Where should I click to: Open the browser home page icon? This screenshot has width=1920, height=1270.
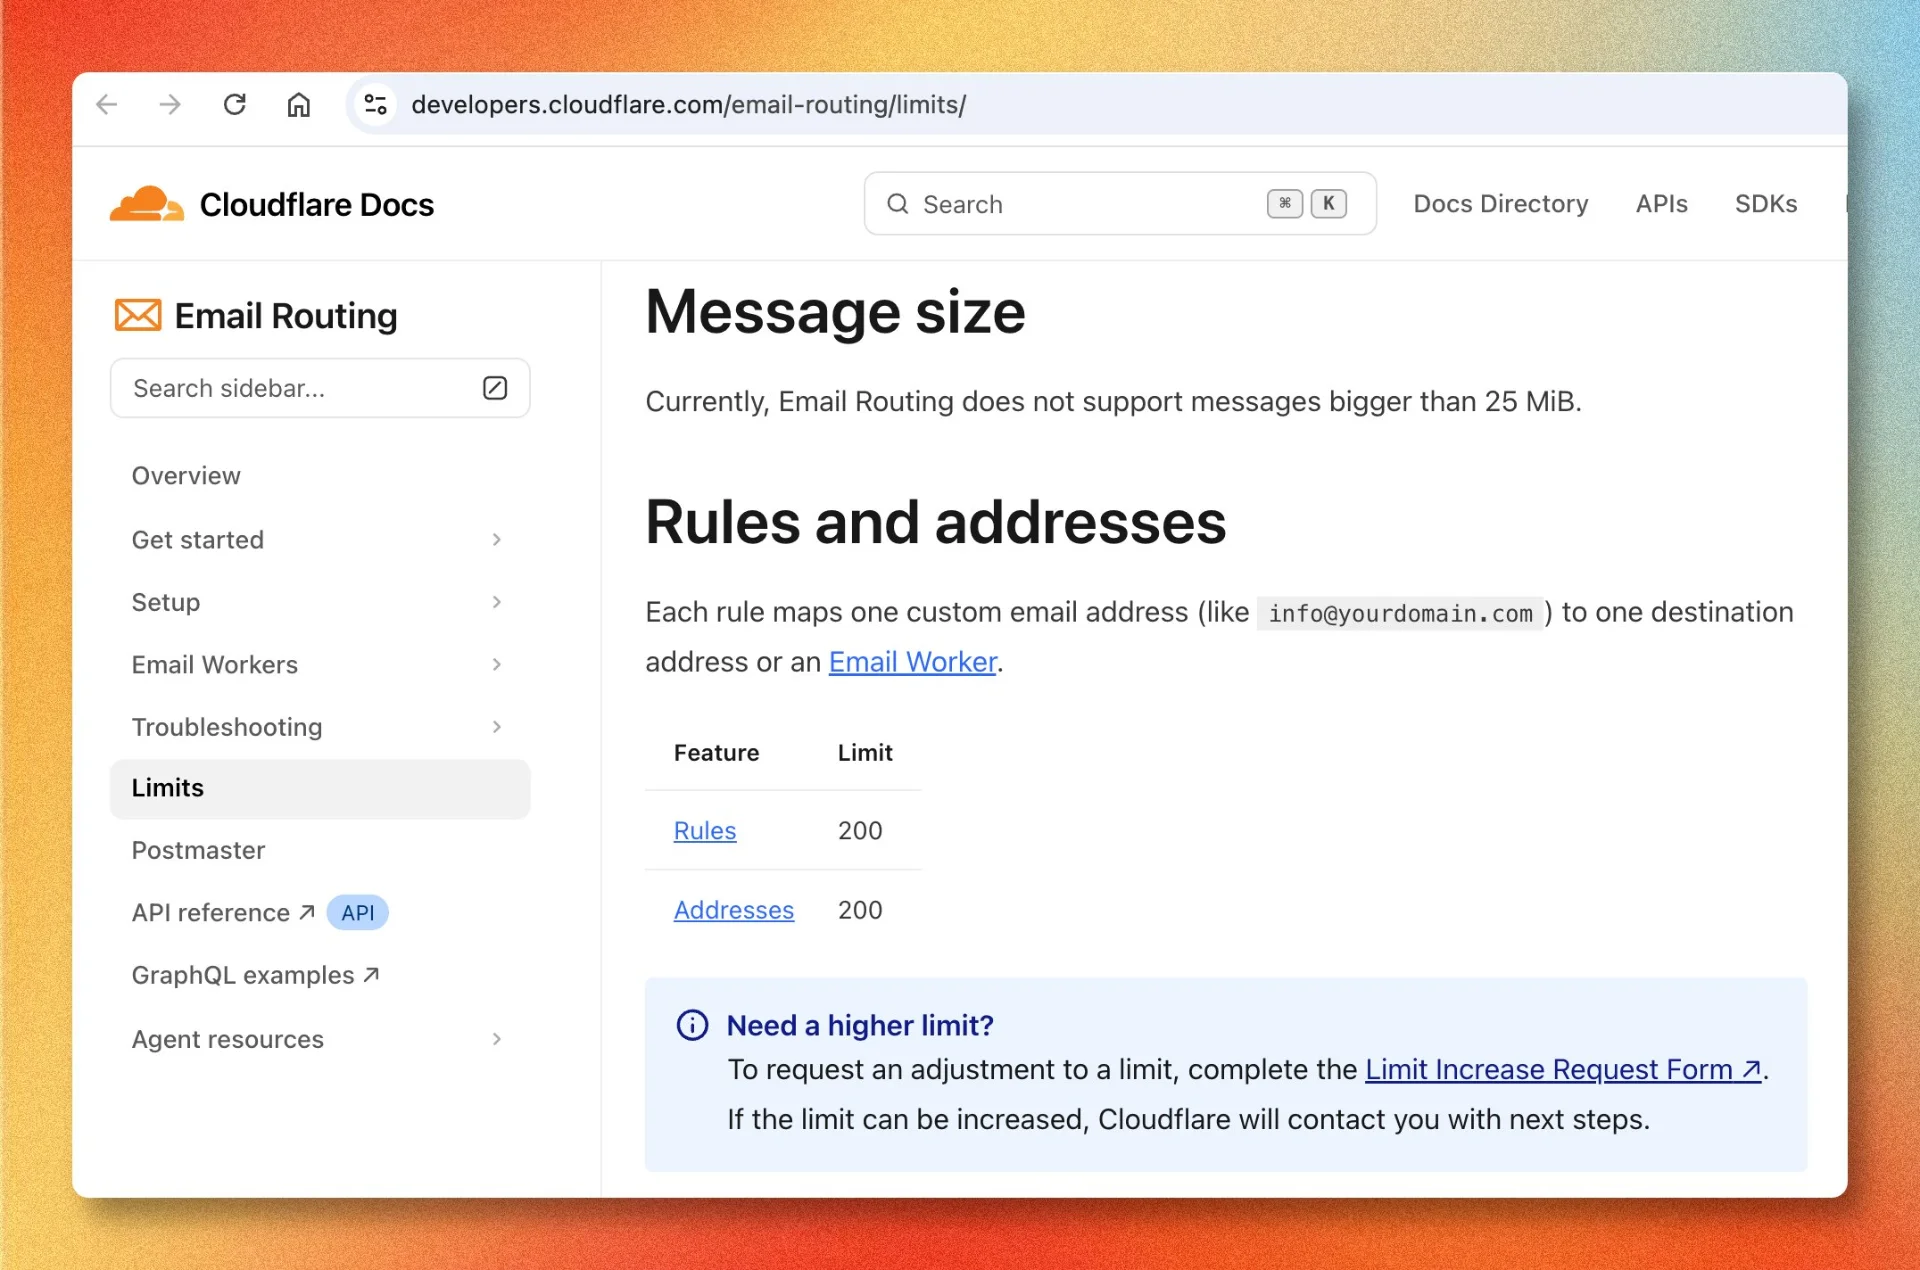[299, 104]
